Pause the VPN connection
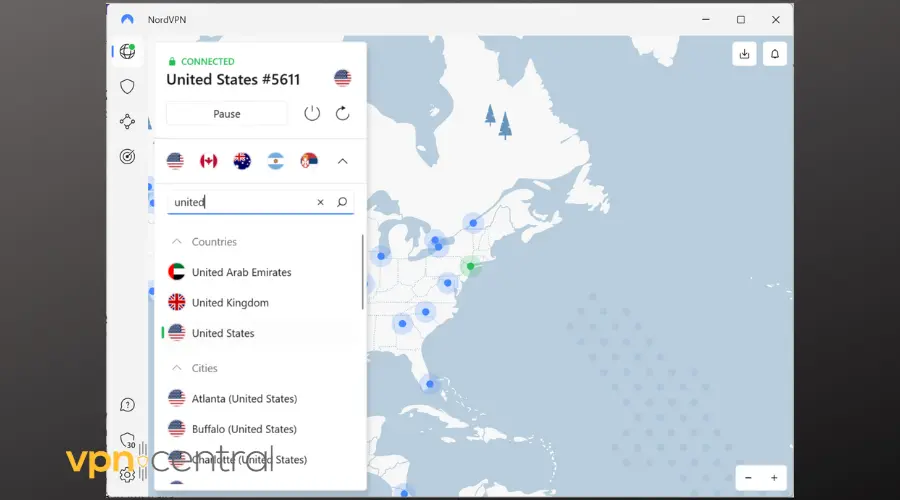900x500 pixels. (227, 114)
